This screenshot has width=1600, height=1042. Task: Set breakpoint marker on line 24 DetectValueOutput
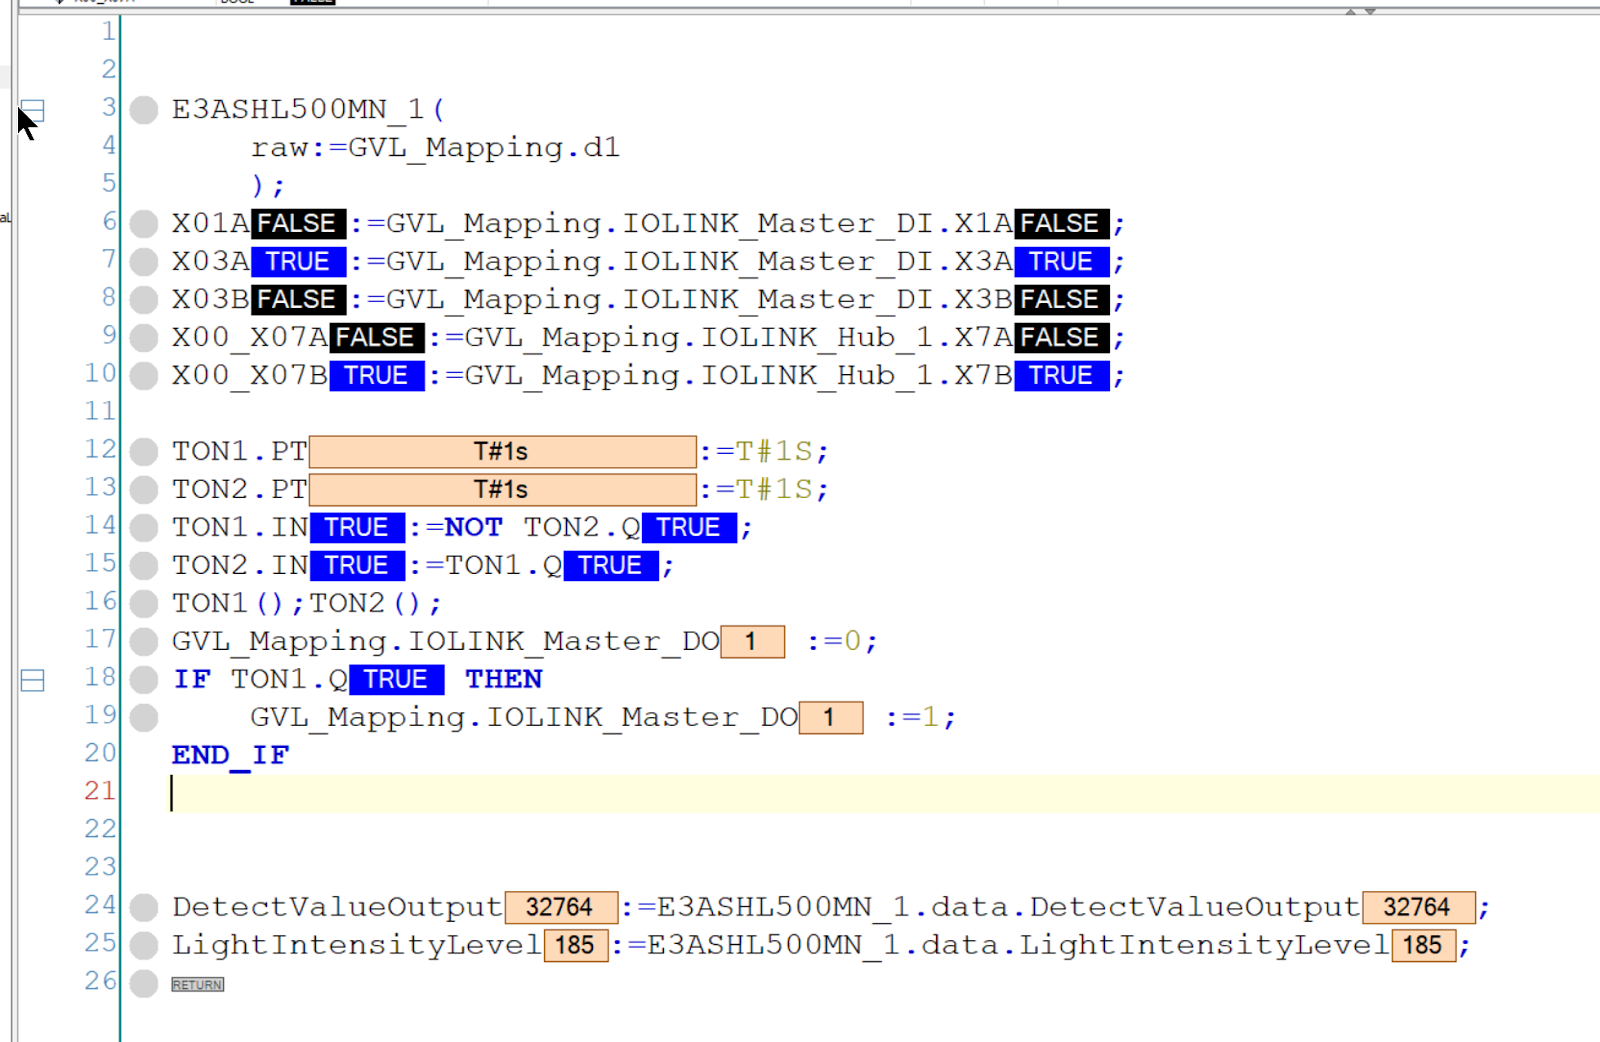pyautogui.click(x=144, y=908)
